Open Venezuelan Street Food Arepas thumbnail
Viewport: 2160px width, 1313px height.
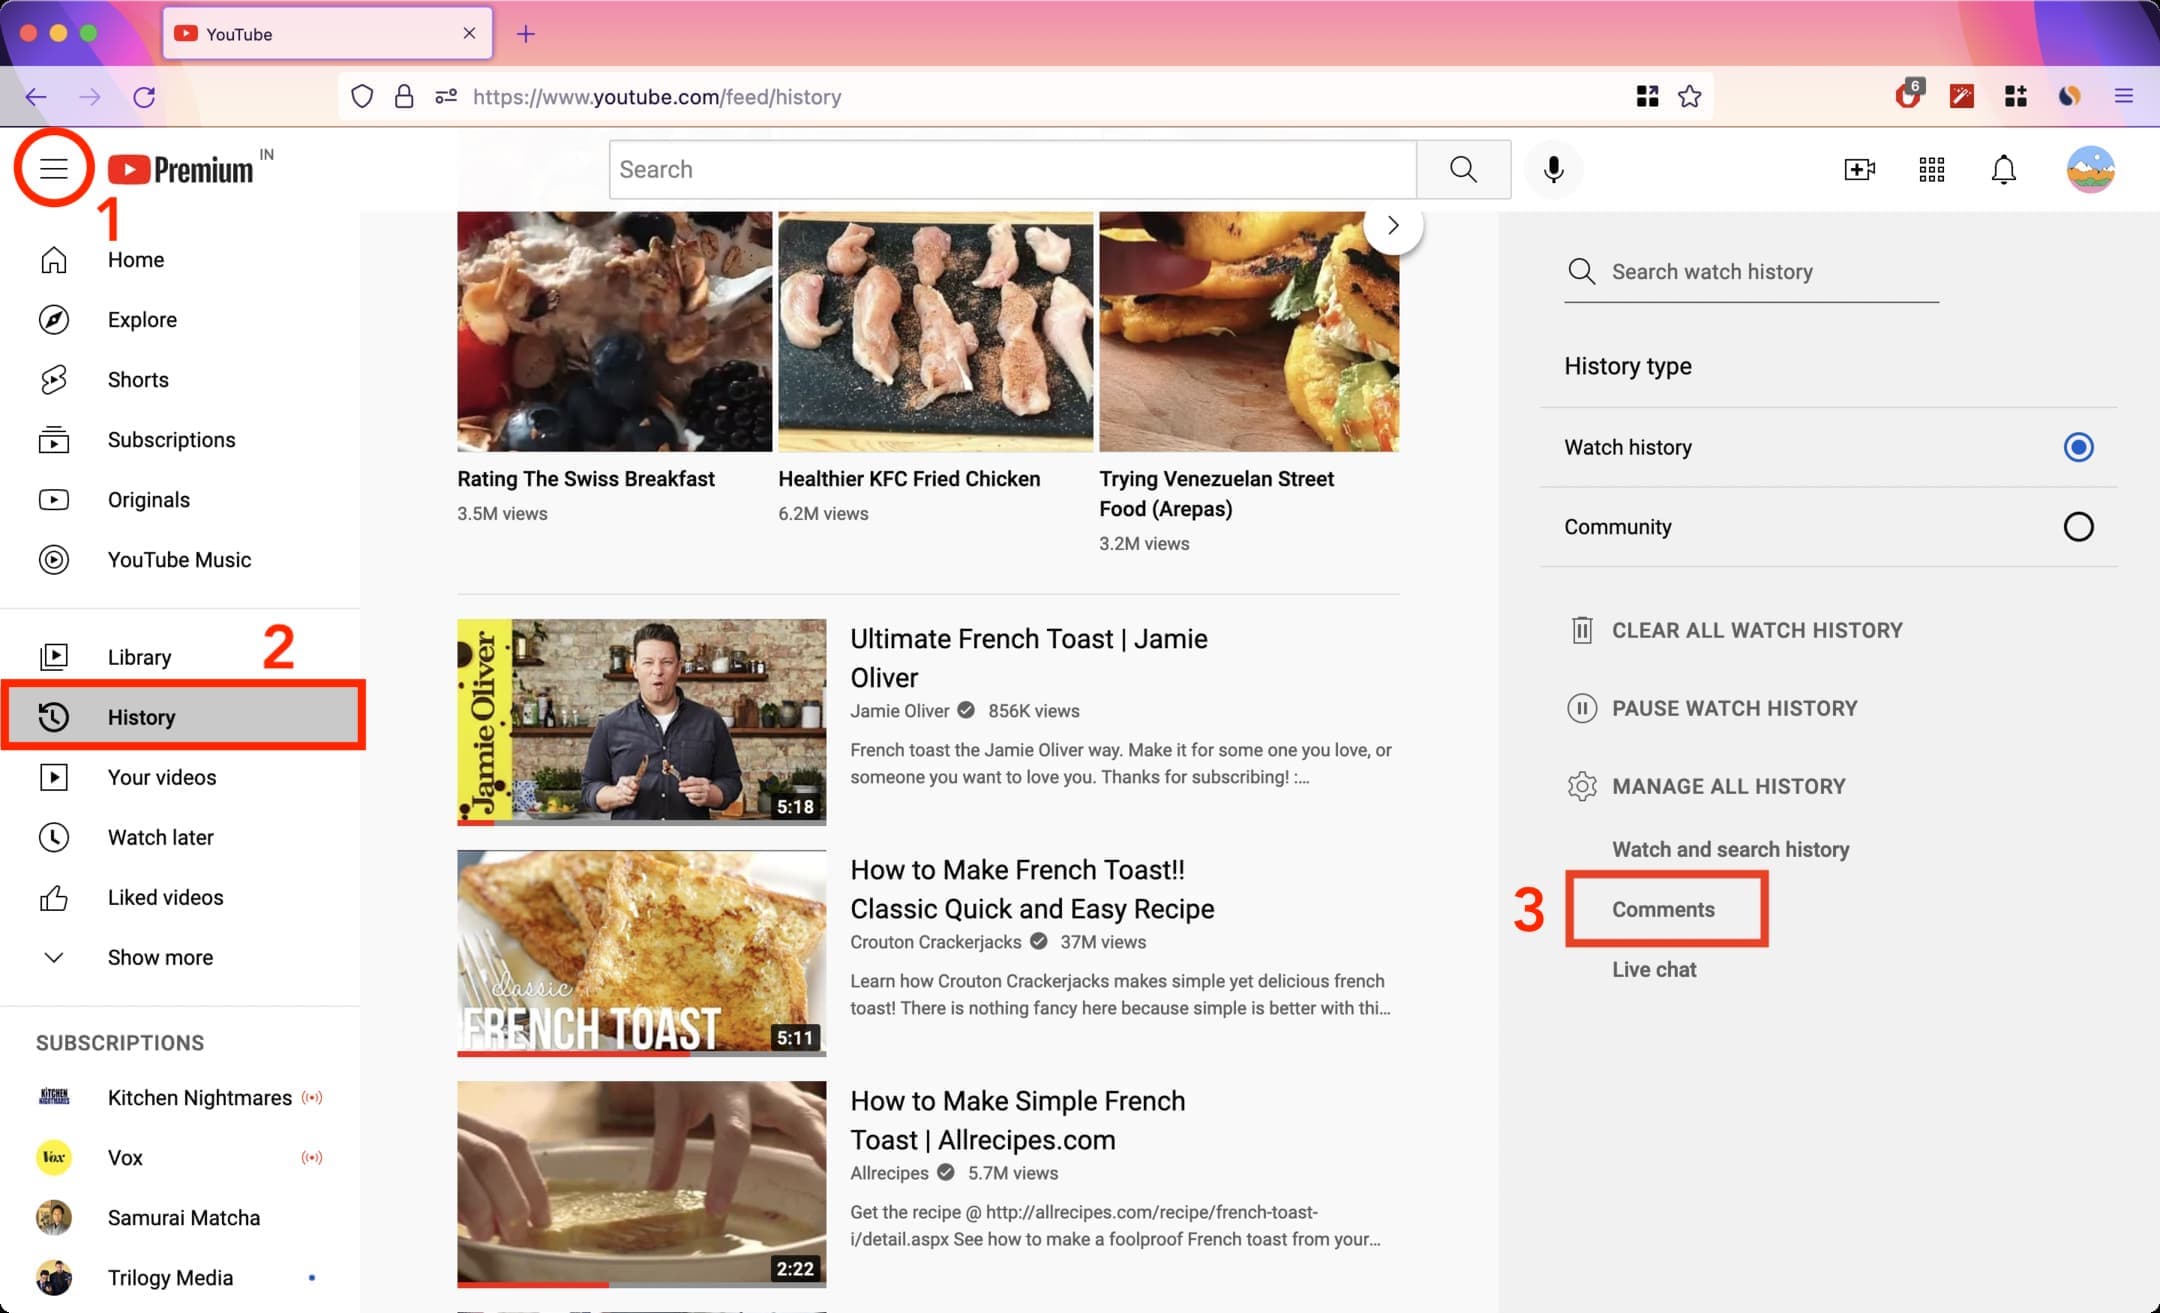point(1249,331)
